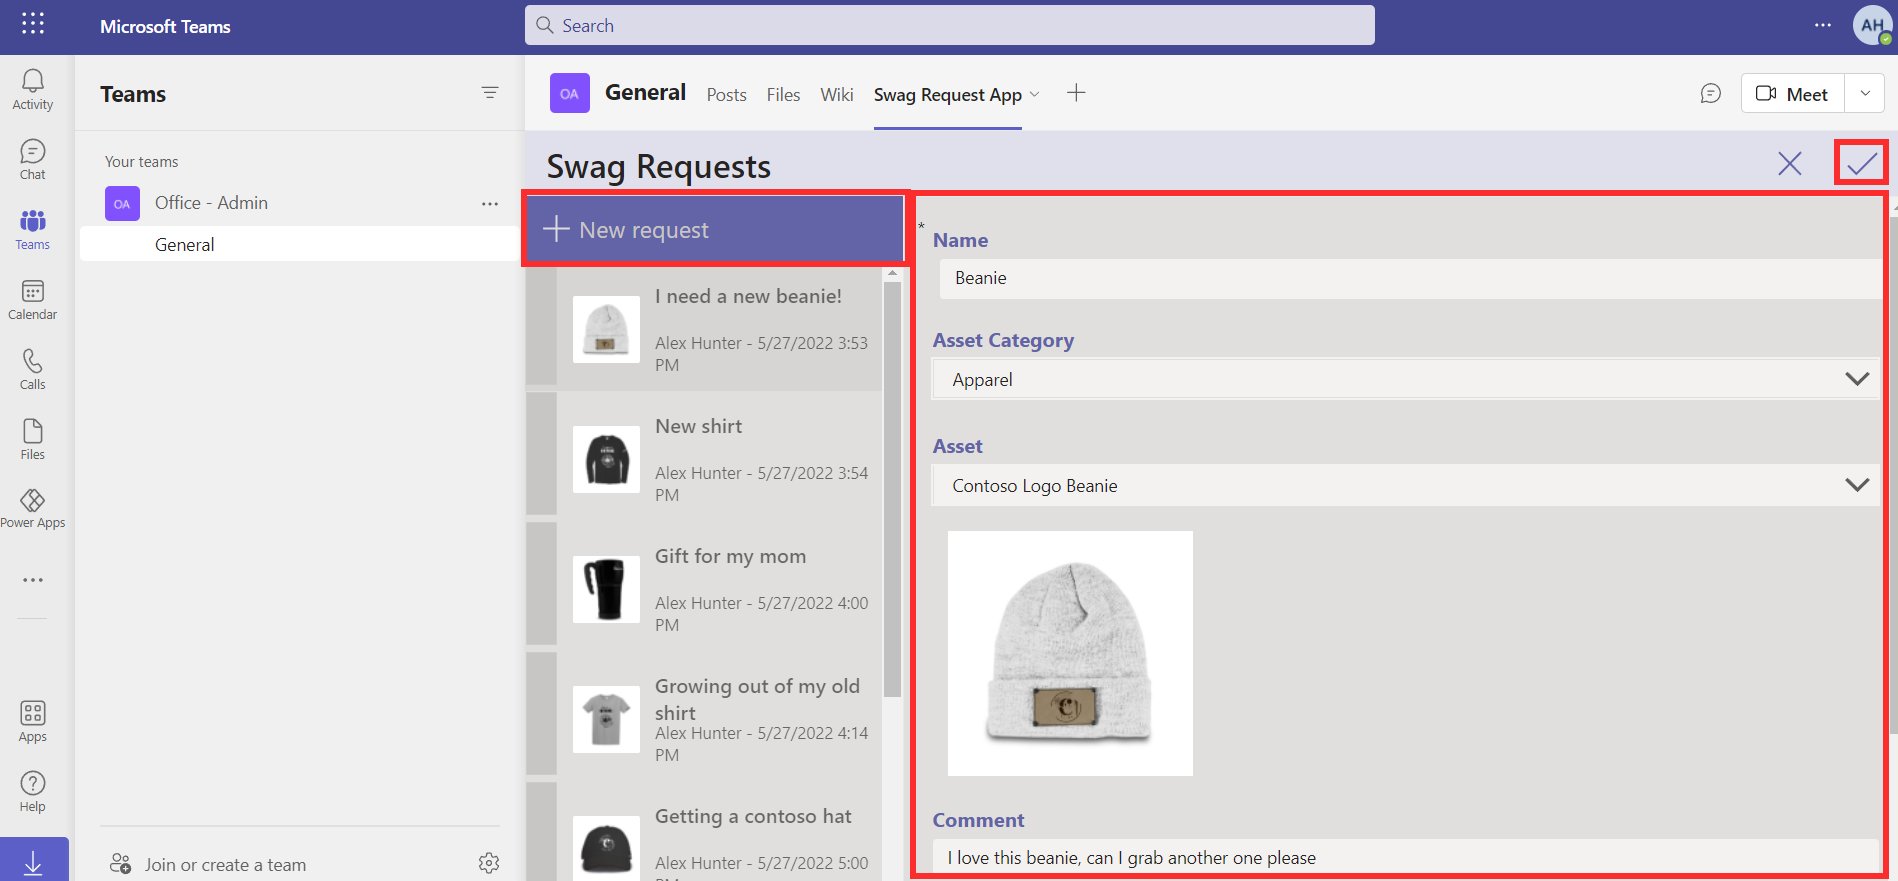
Task: Expand the Meet options dropdown arrow
Action: [1865, 94]
